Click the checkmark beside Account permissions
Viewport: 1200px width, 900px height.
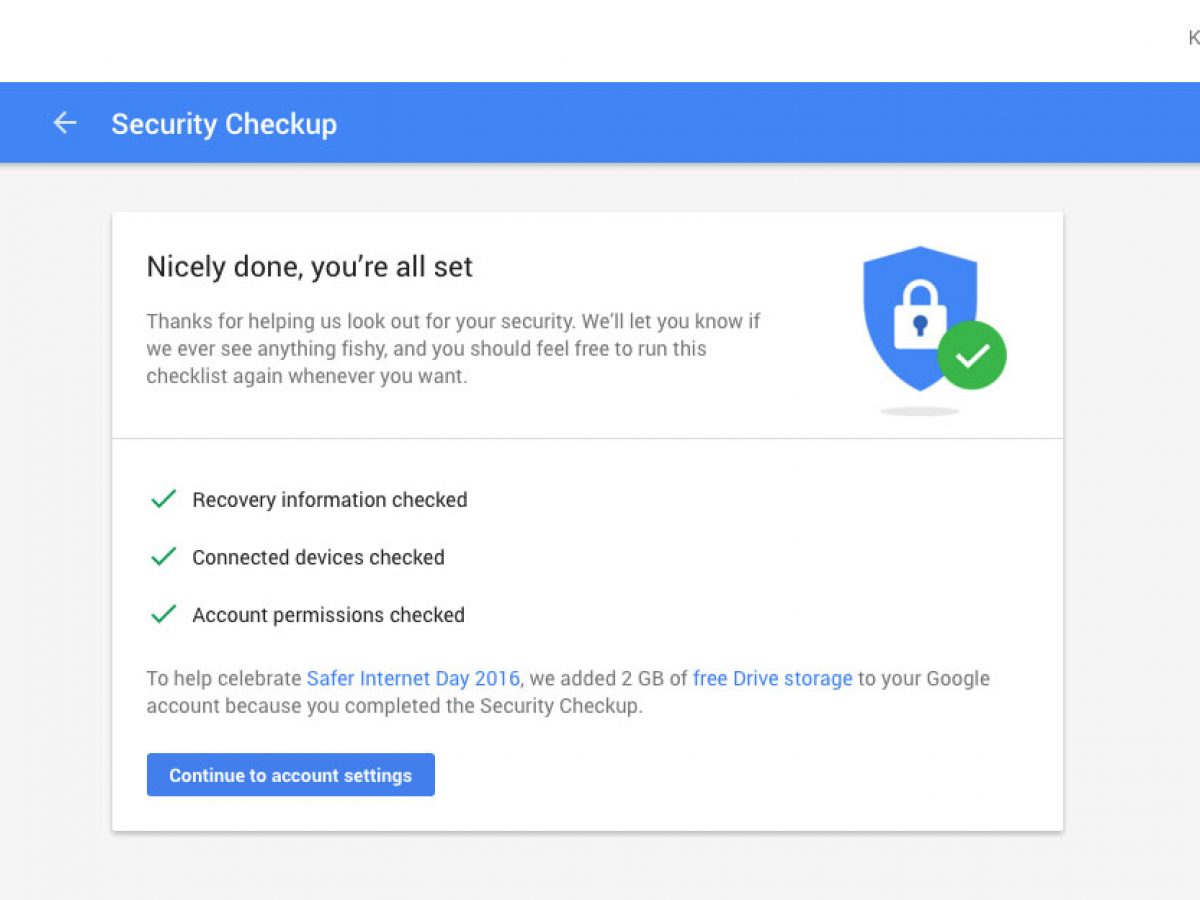point(163,614)
